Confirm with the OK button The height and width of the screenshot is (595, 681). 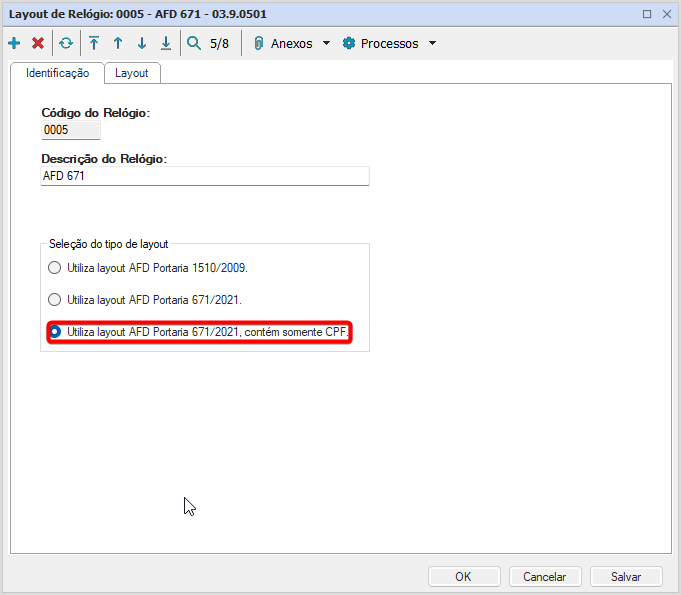(x=464, y=577)
